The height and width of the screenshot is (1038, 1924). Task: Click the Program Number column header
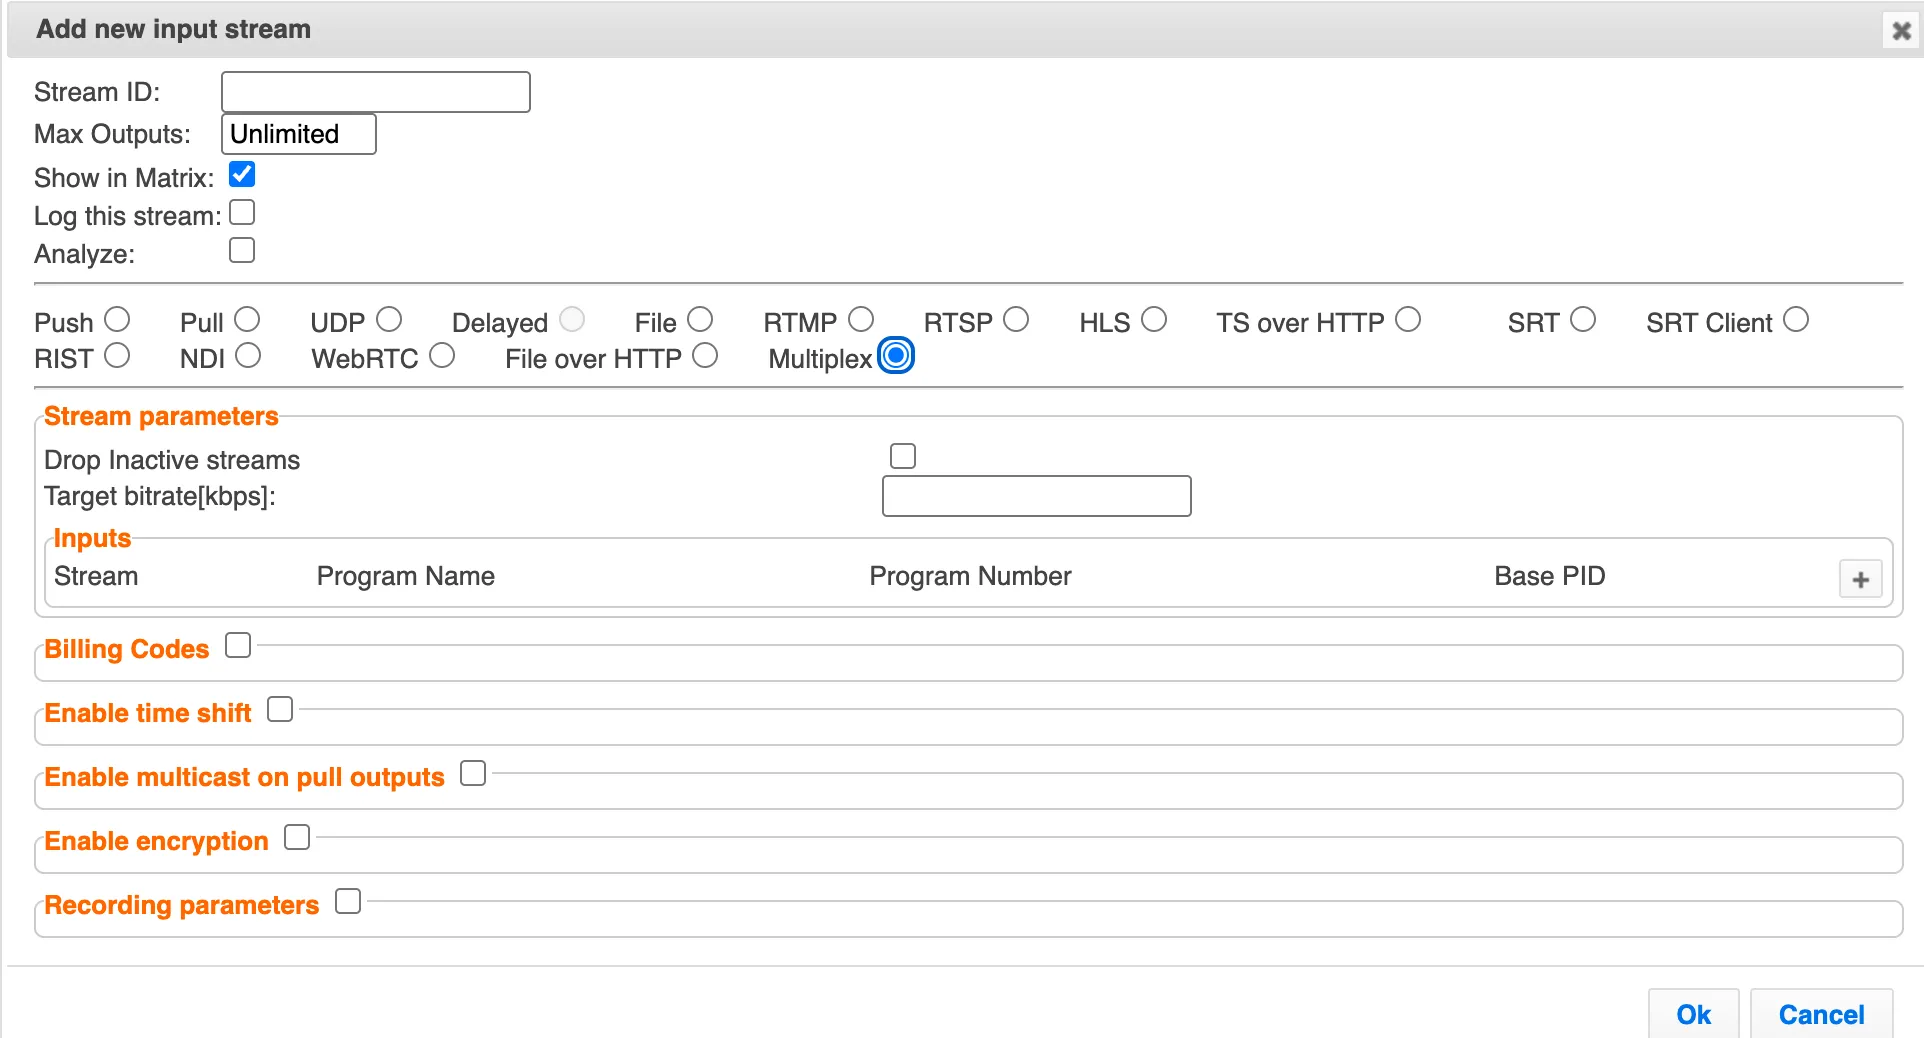click(970, 577)
